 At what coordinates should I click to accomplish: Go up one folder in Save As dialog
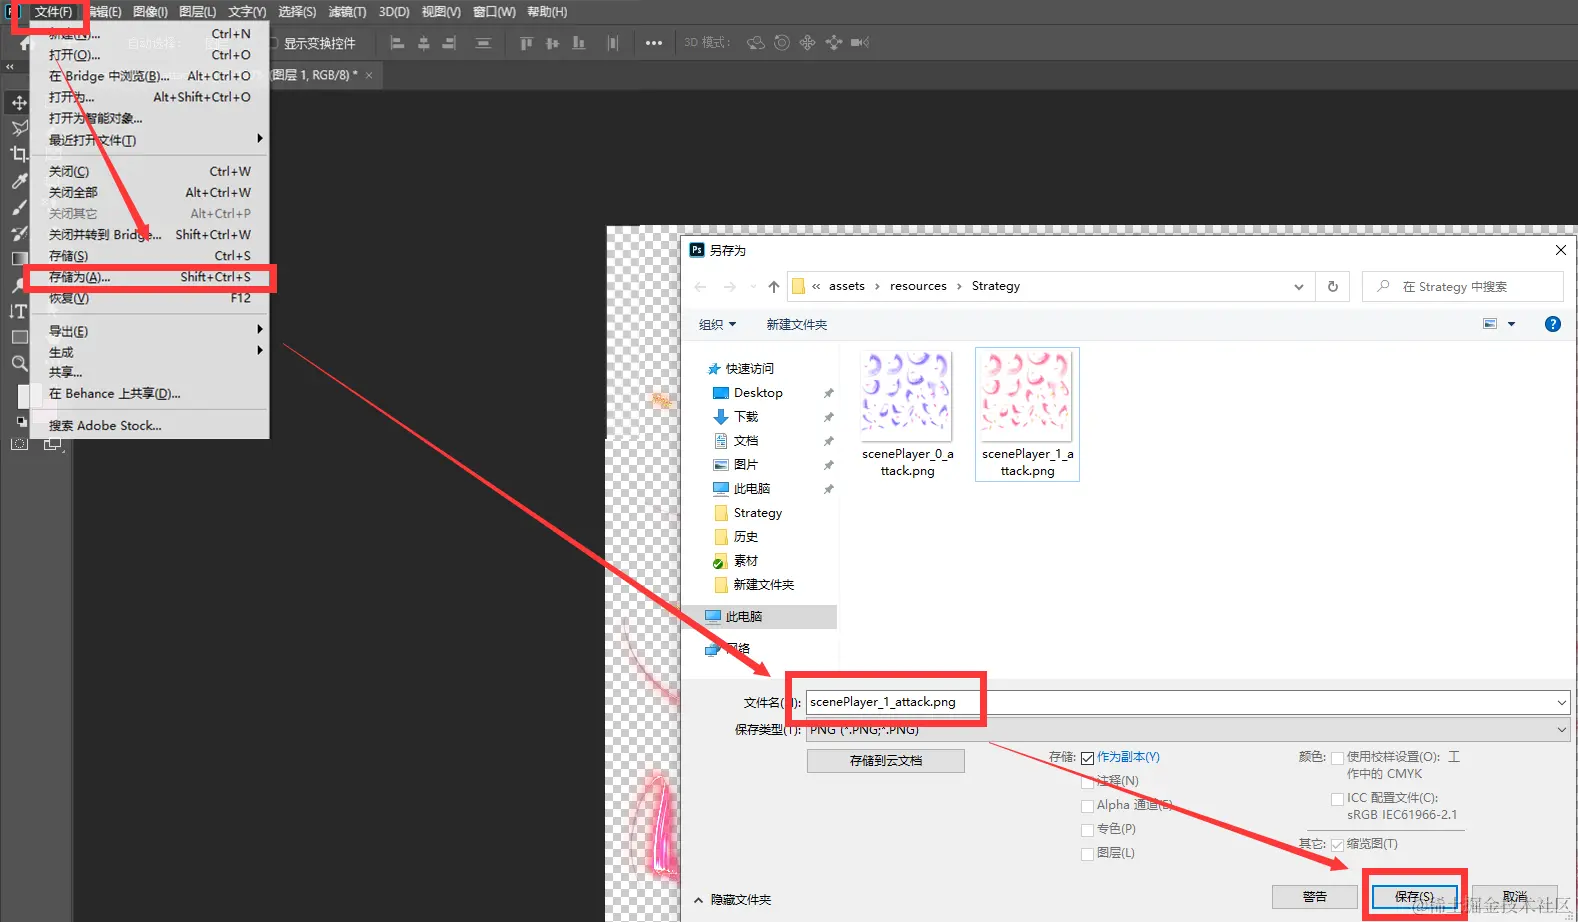[x=773, y=287]
